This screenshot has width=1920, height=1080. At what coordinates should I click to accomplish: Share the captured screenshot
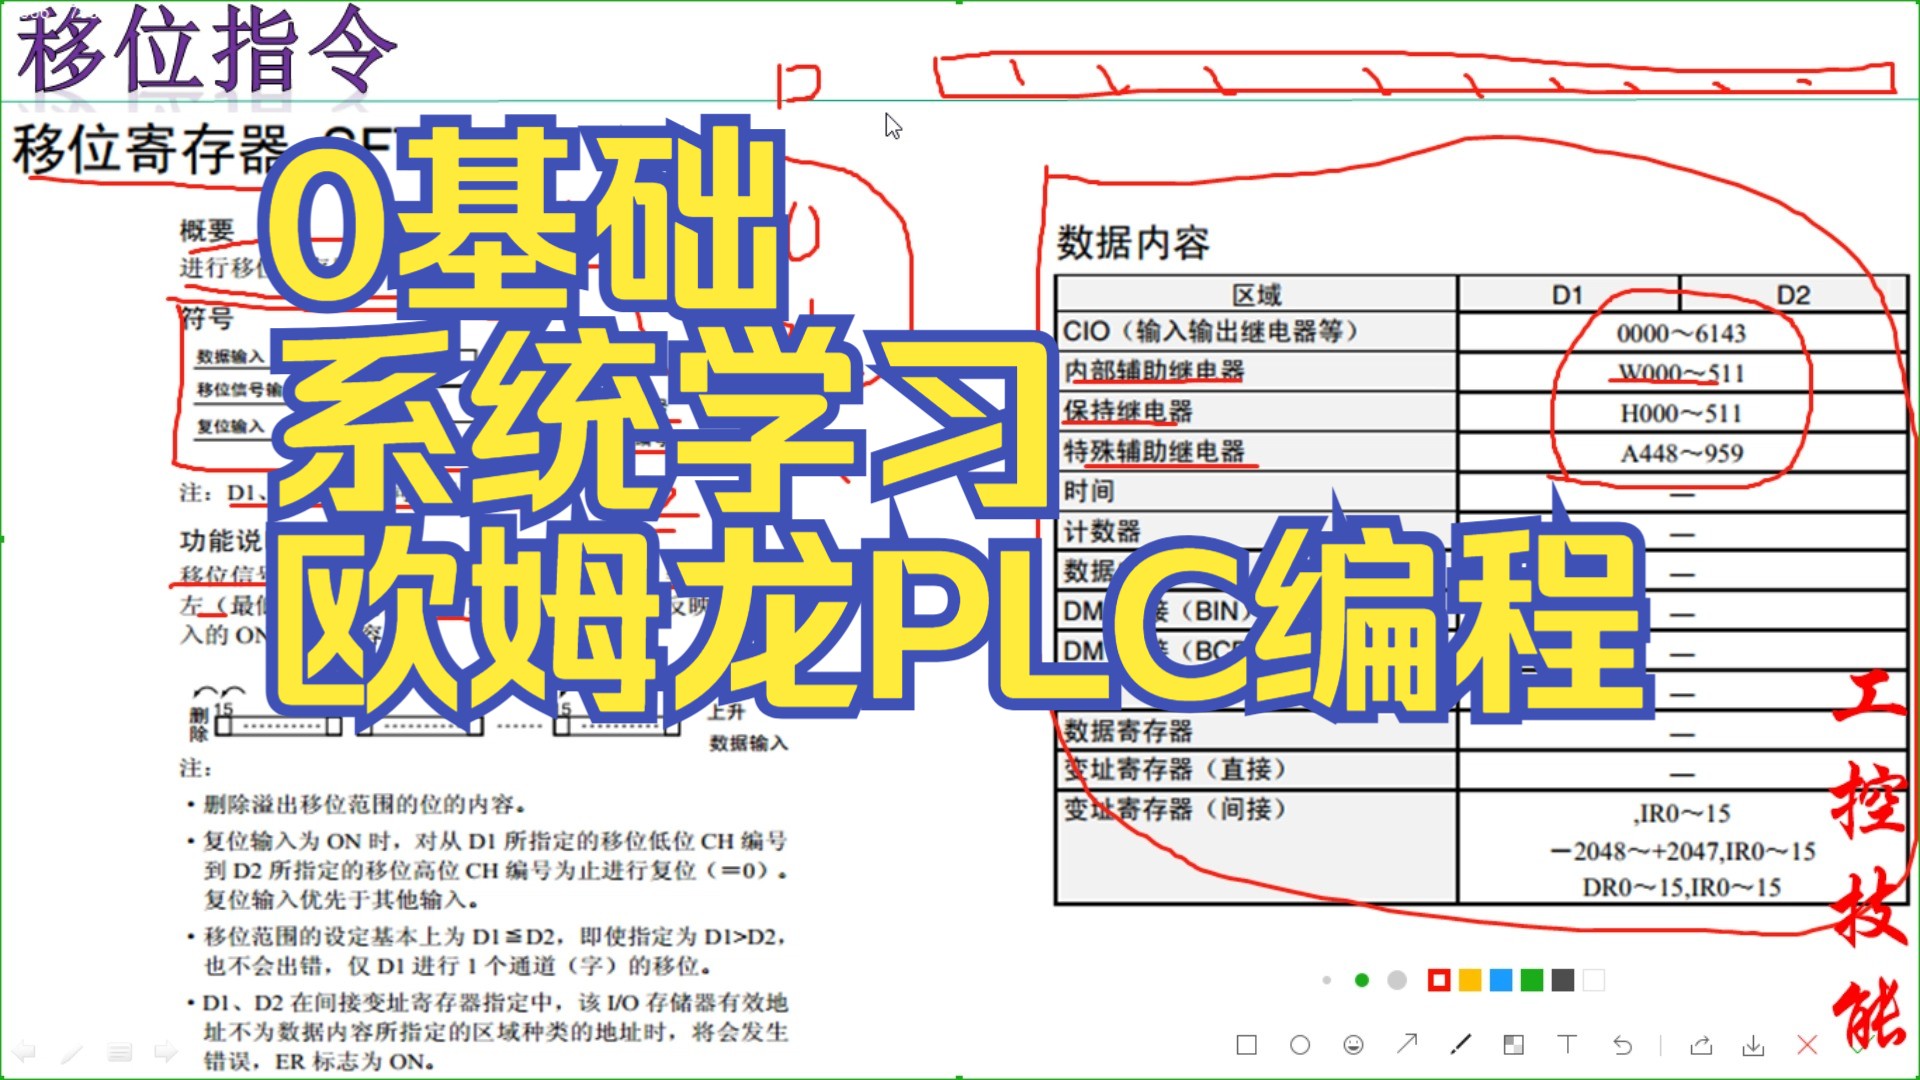1700,1045
